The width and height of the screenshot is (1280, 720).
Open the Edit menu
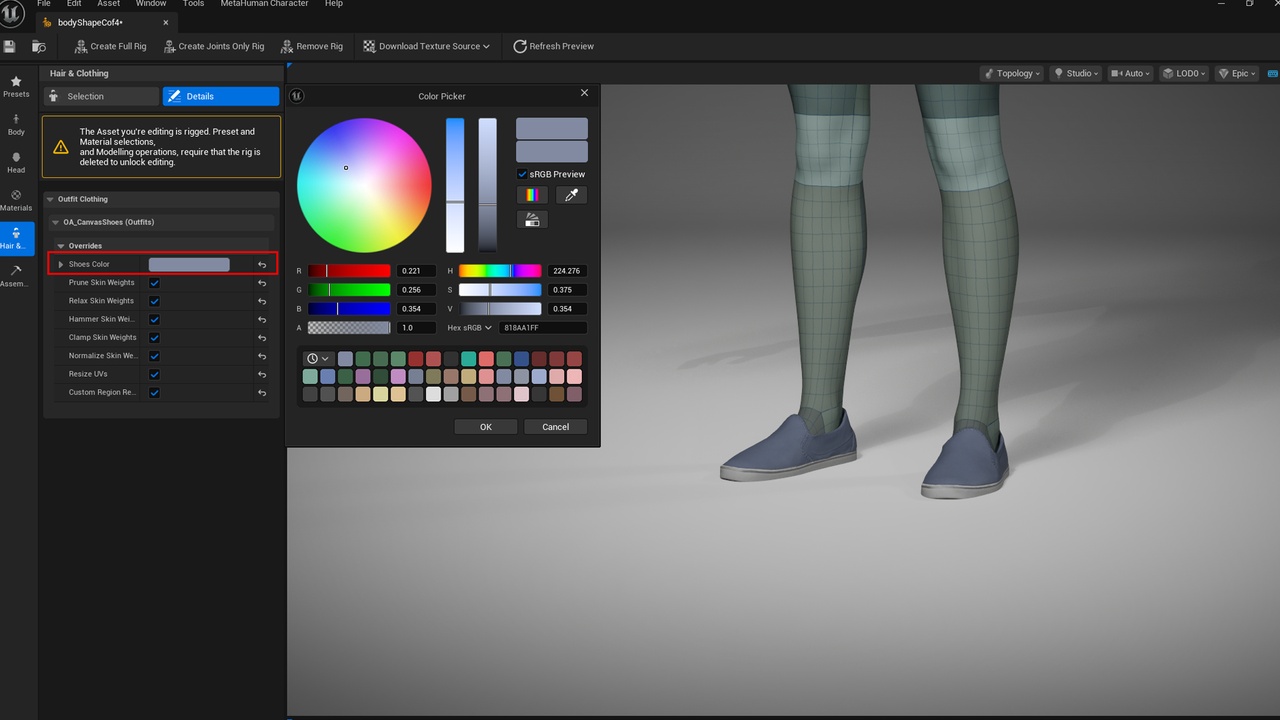[74, 4]
